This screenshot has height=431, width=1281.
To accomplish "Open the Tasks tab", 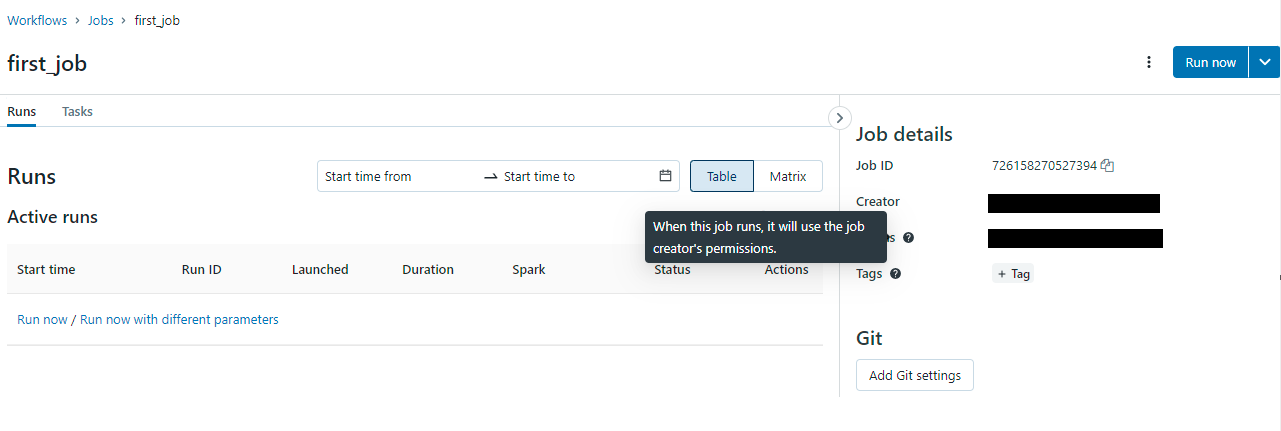I will (x=77, y=112).
